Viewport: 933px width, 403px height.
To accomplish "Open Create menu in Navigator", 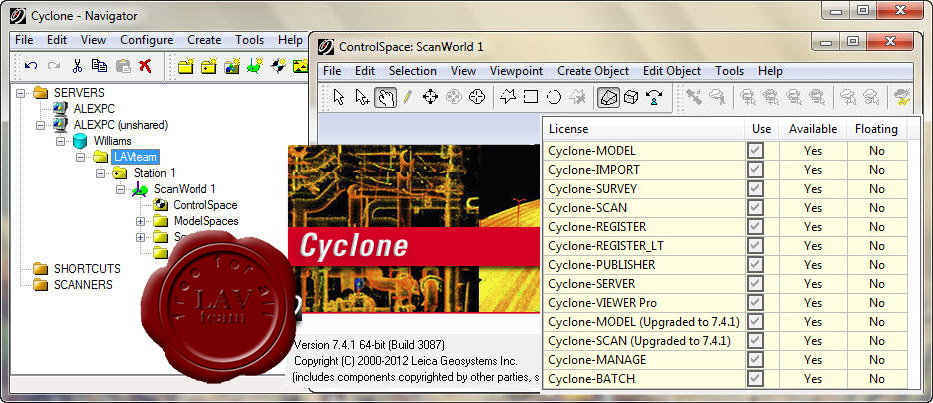I will [x=204, y=40].
